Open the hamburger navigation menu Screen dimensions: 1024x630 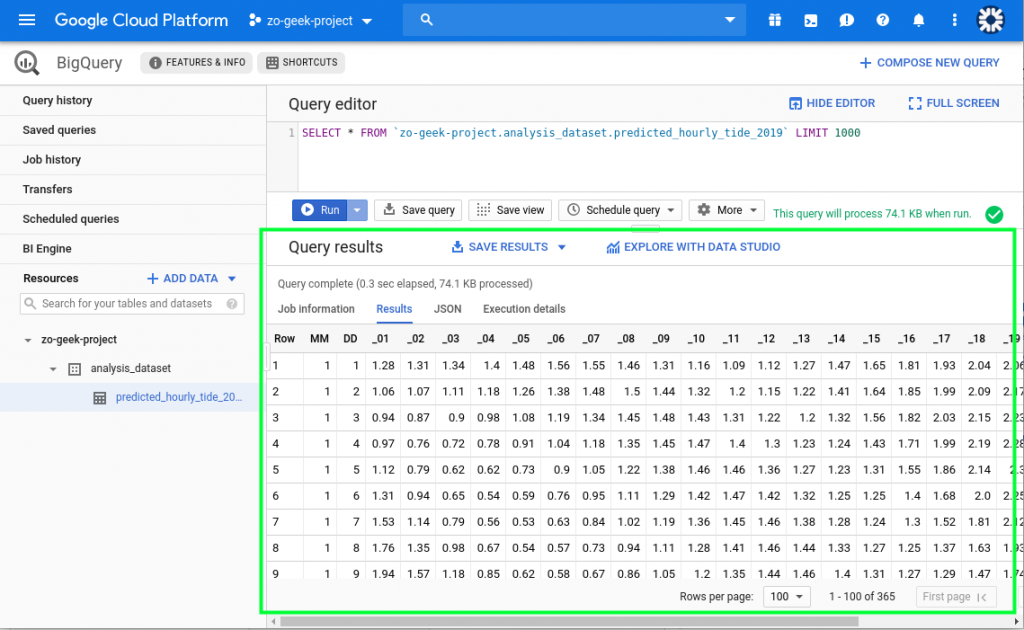(x=27, y=20)
